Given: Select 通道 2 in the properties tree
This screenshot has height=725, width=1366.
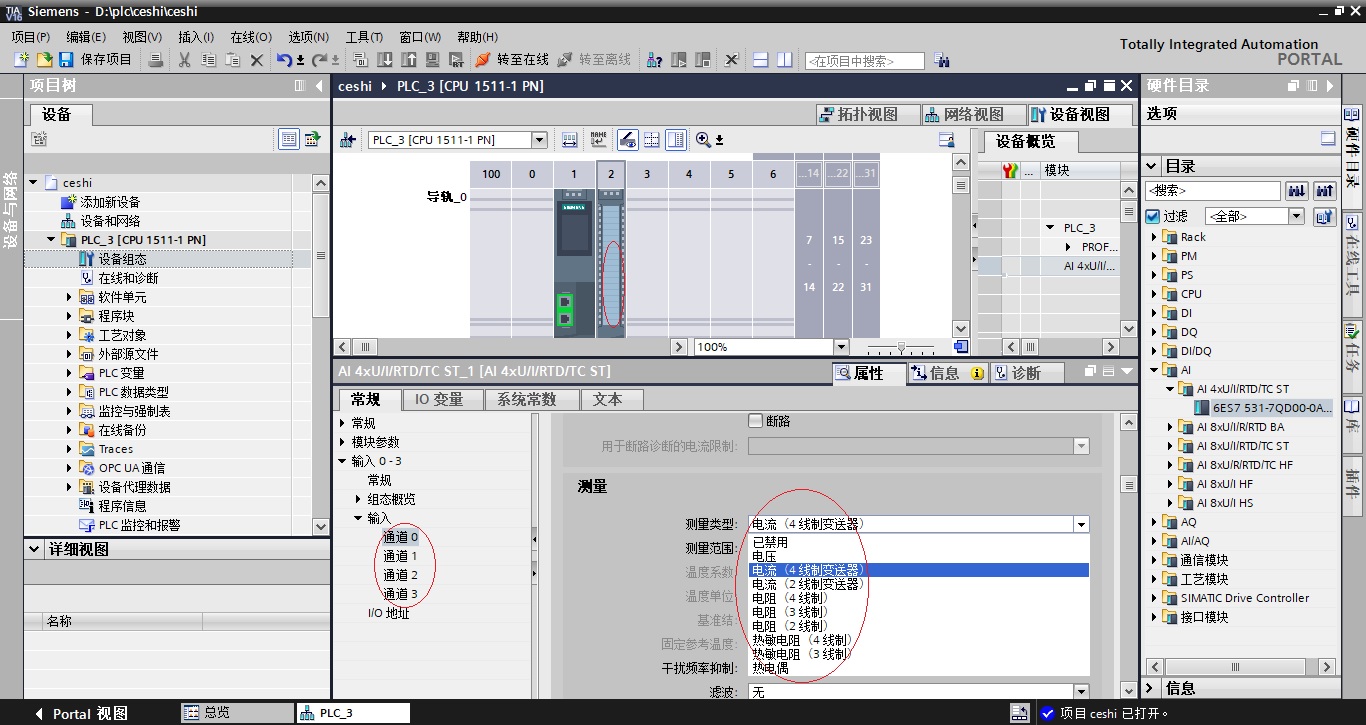Looking at the screenshot, I should pyautogui.click(x=400, y=575).
